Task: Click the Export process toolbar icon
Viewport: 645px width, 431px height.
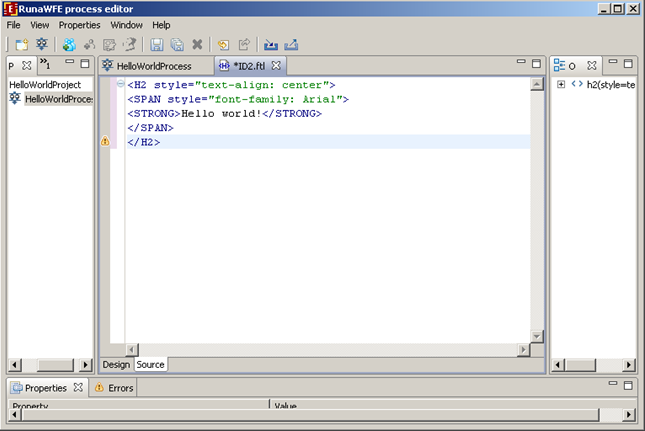Action: 291,45
